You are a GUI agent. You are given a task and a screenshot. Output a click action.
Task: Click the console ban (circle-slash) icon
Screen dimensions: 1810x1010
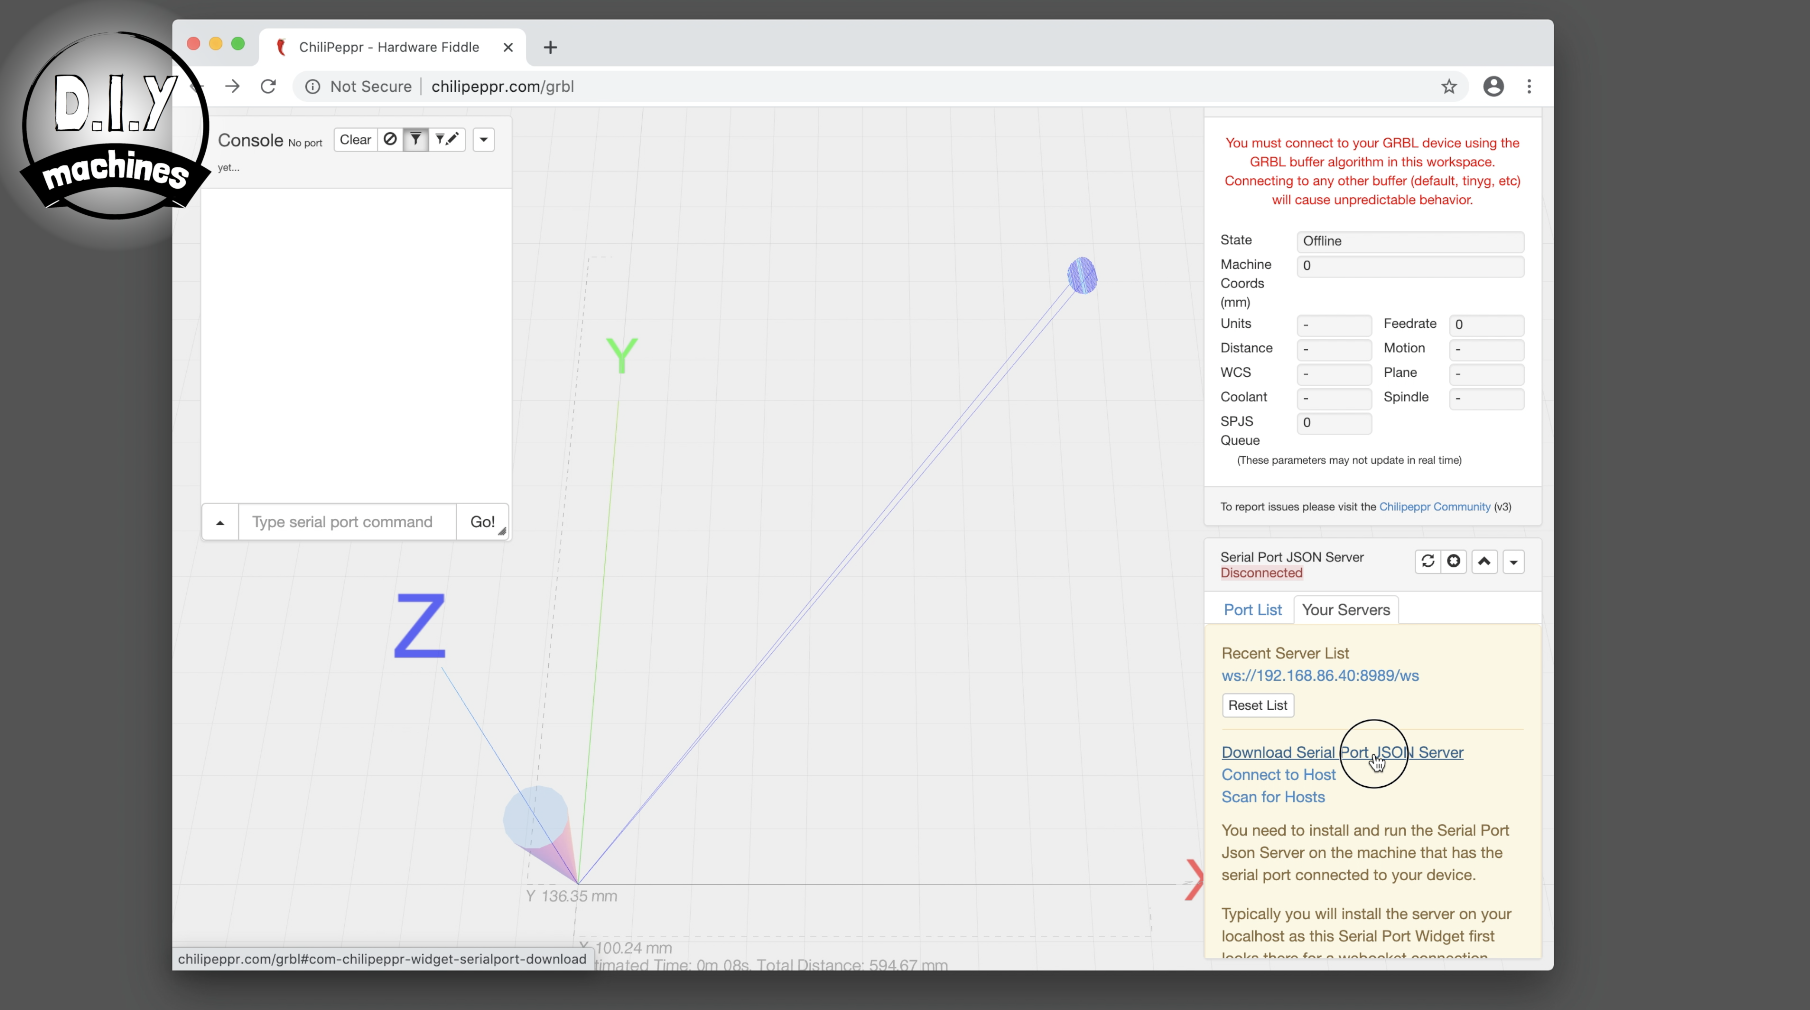point(390,140)
